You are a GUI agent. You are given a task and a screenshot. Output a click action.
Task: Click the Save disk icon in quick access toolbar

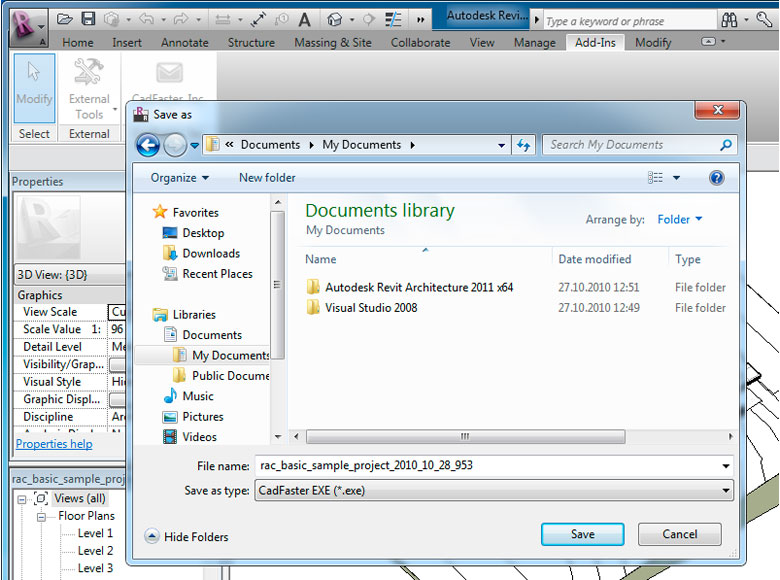coord(88,19)
